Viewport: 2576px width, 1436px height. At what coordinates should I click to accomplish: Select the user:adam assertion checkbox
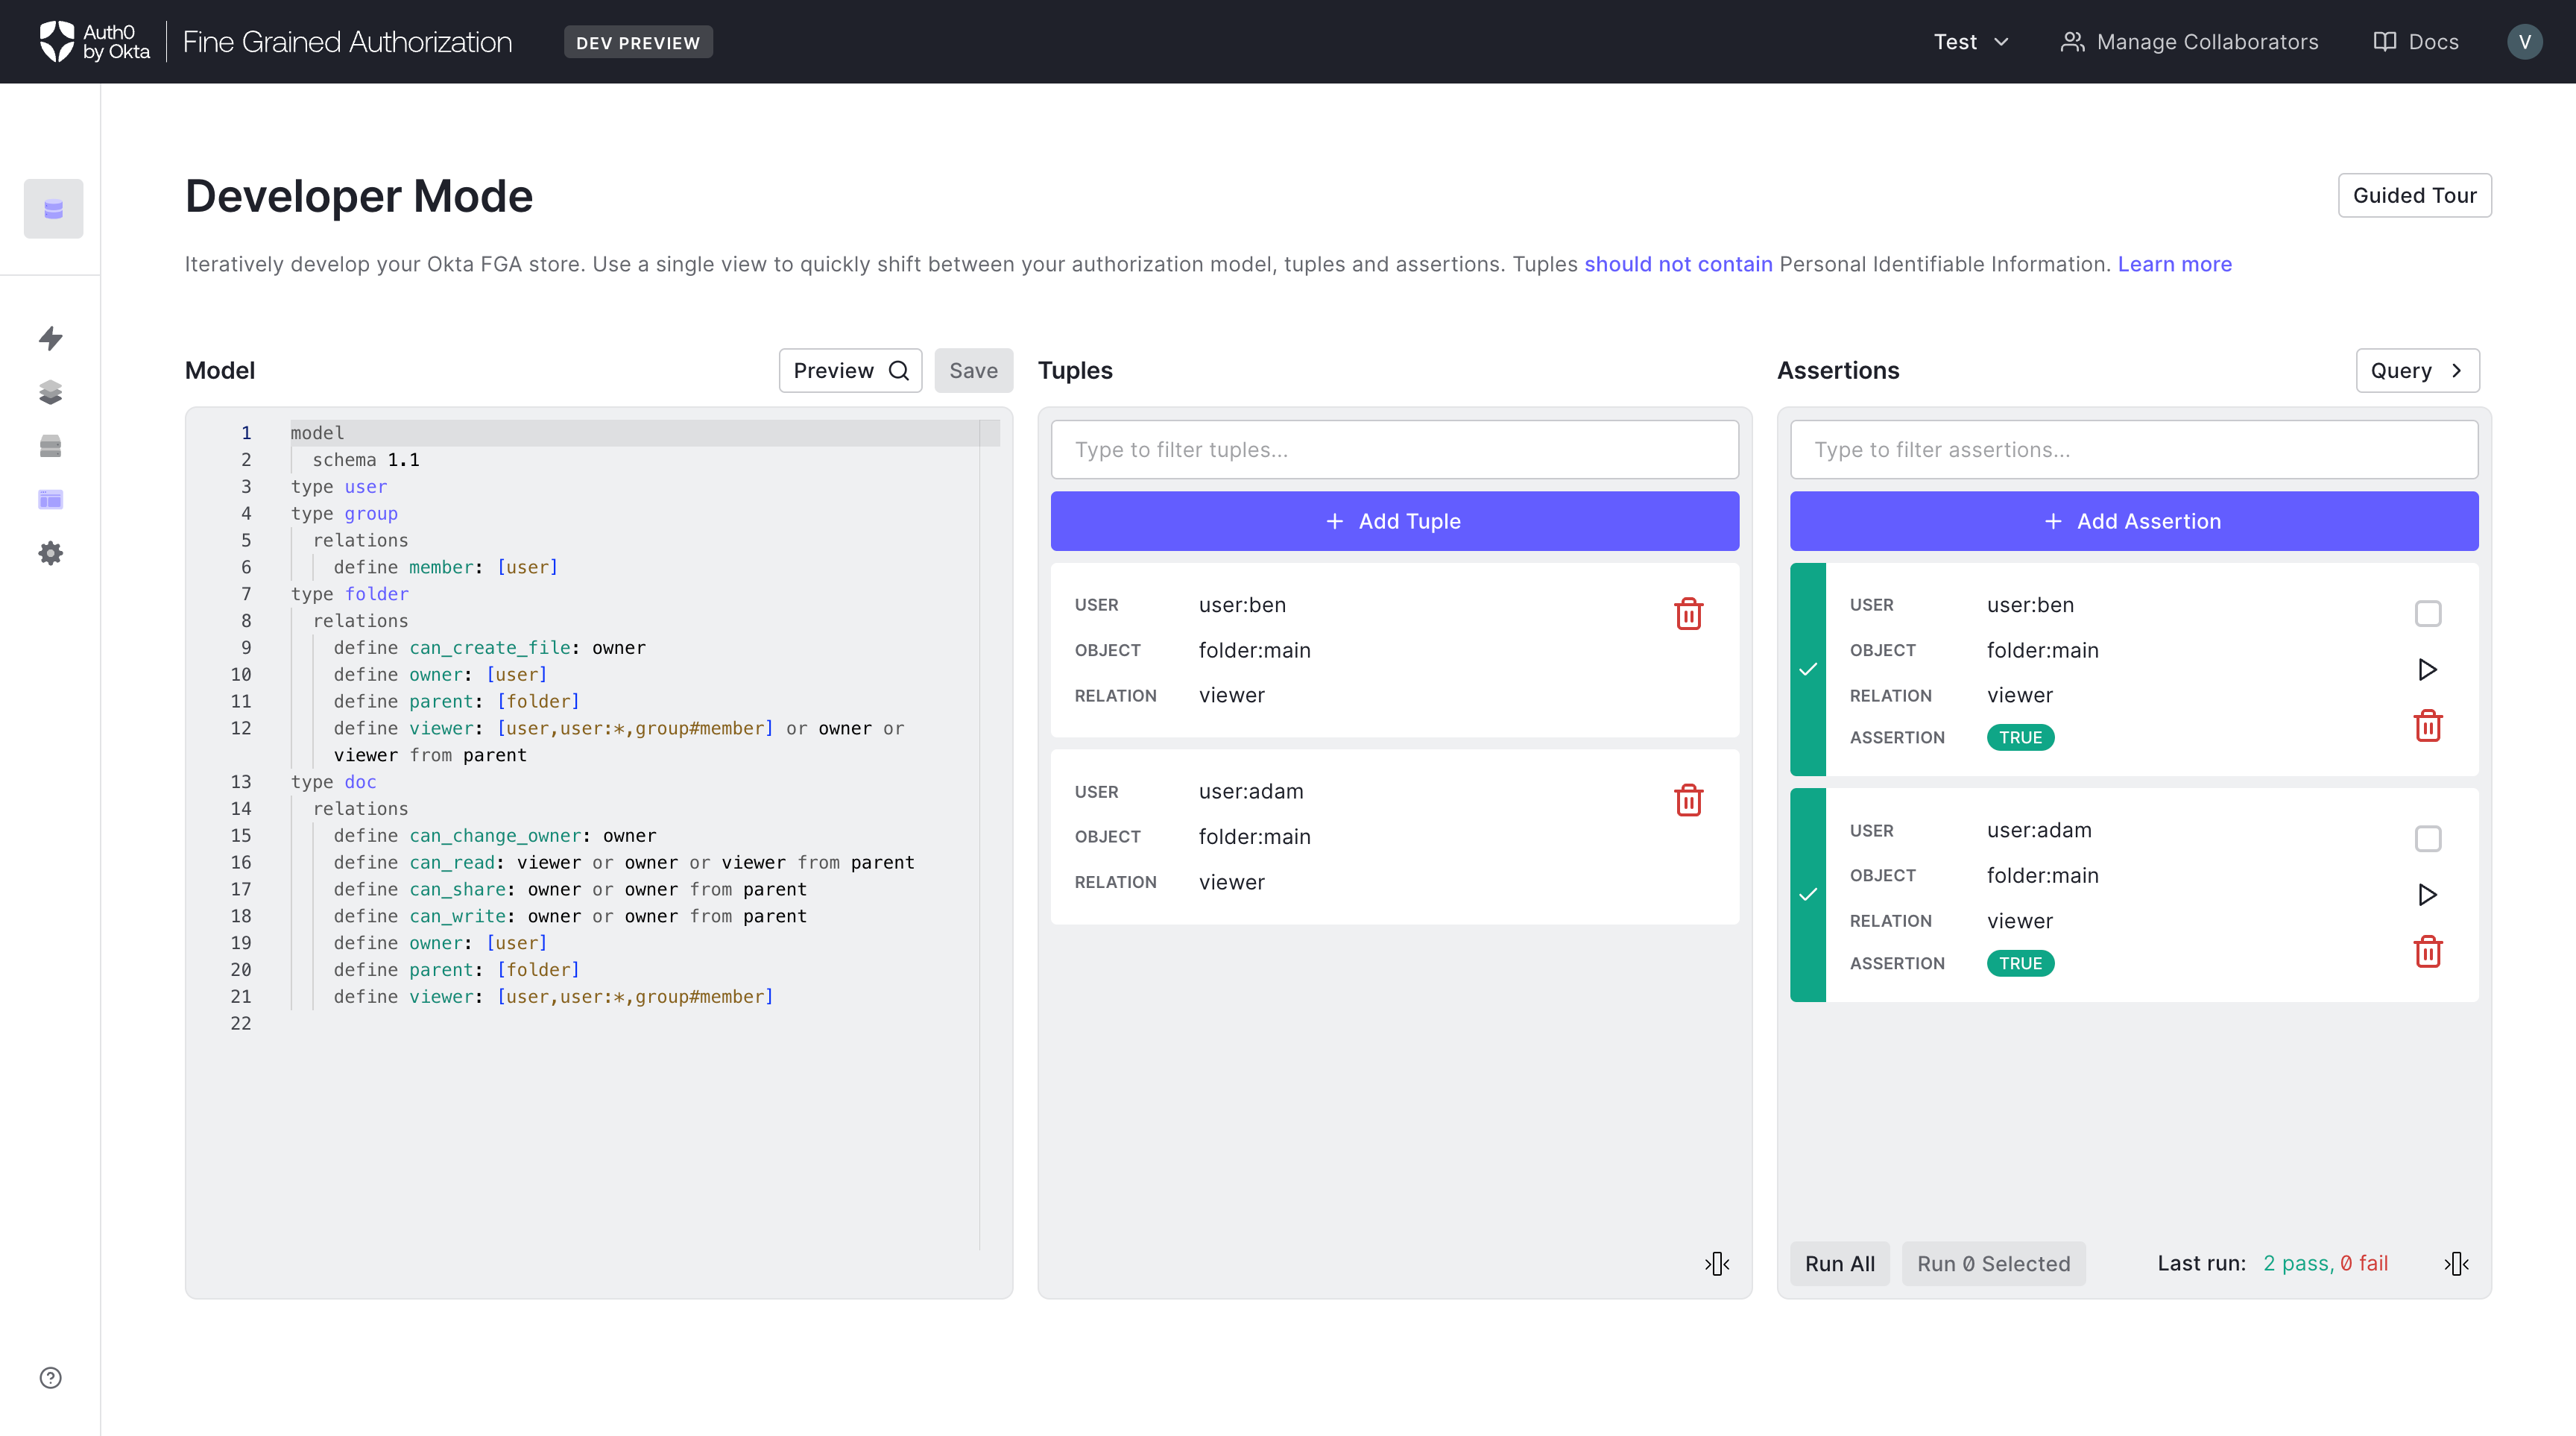tap(2427, 838)
